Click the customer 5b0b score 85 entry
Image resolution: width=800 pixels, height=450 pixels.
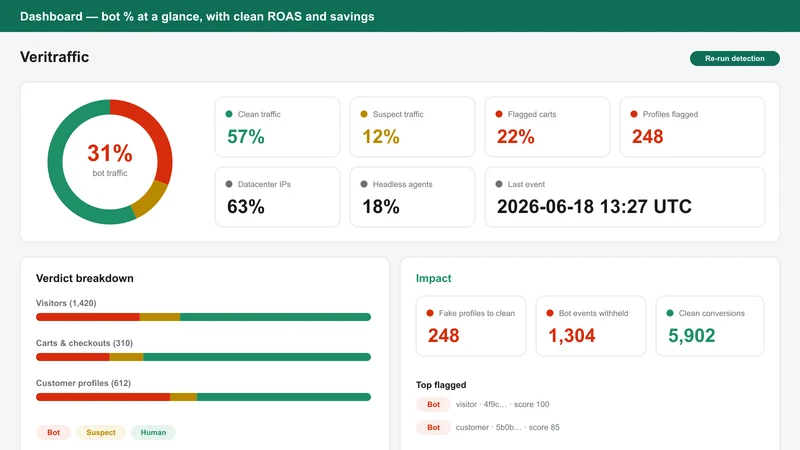pos(508,428)
